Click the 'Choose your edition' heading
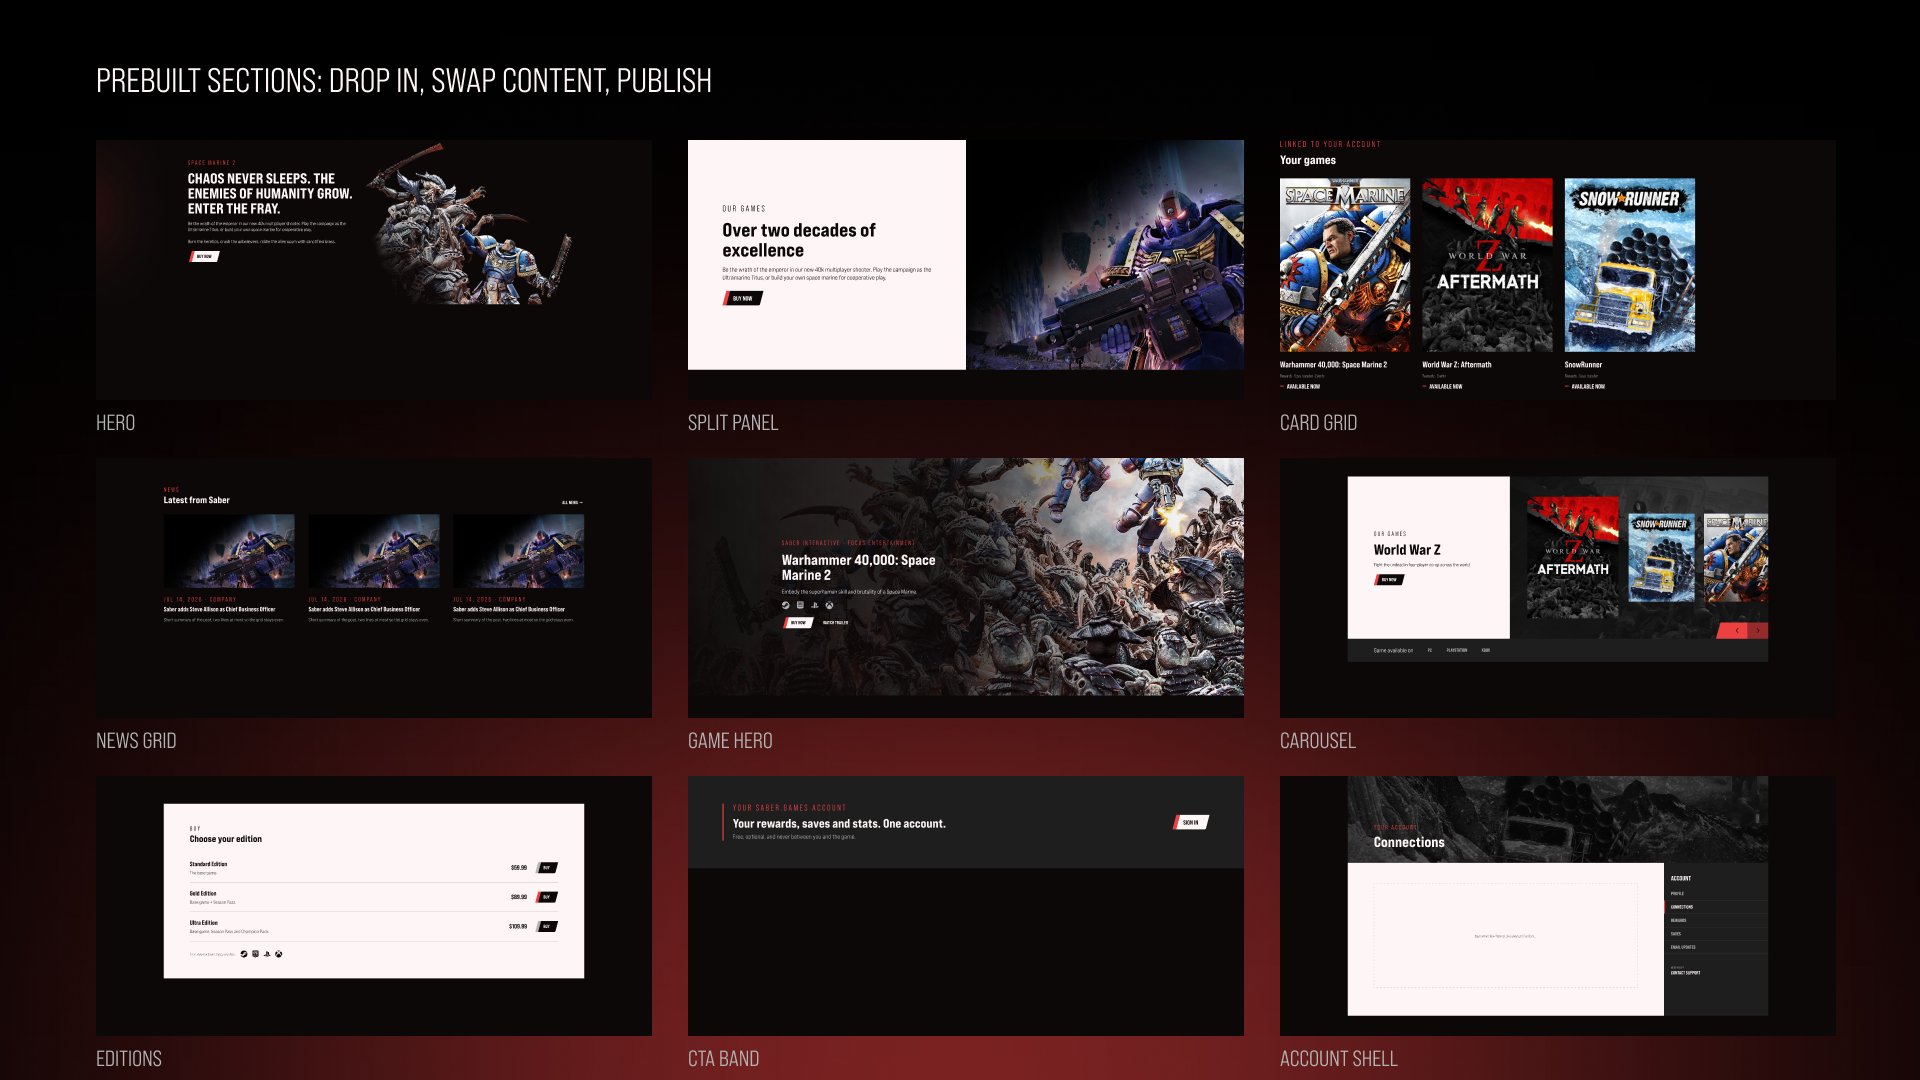This screenshot has height=1080, width=1920. point(226,839)
